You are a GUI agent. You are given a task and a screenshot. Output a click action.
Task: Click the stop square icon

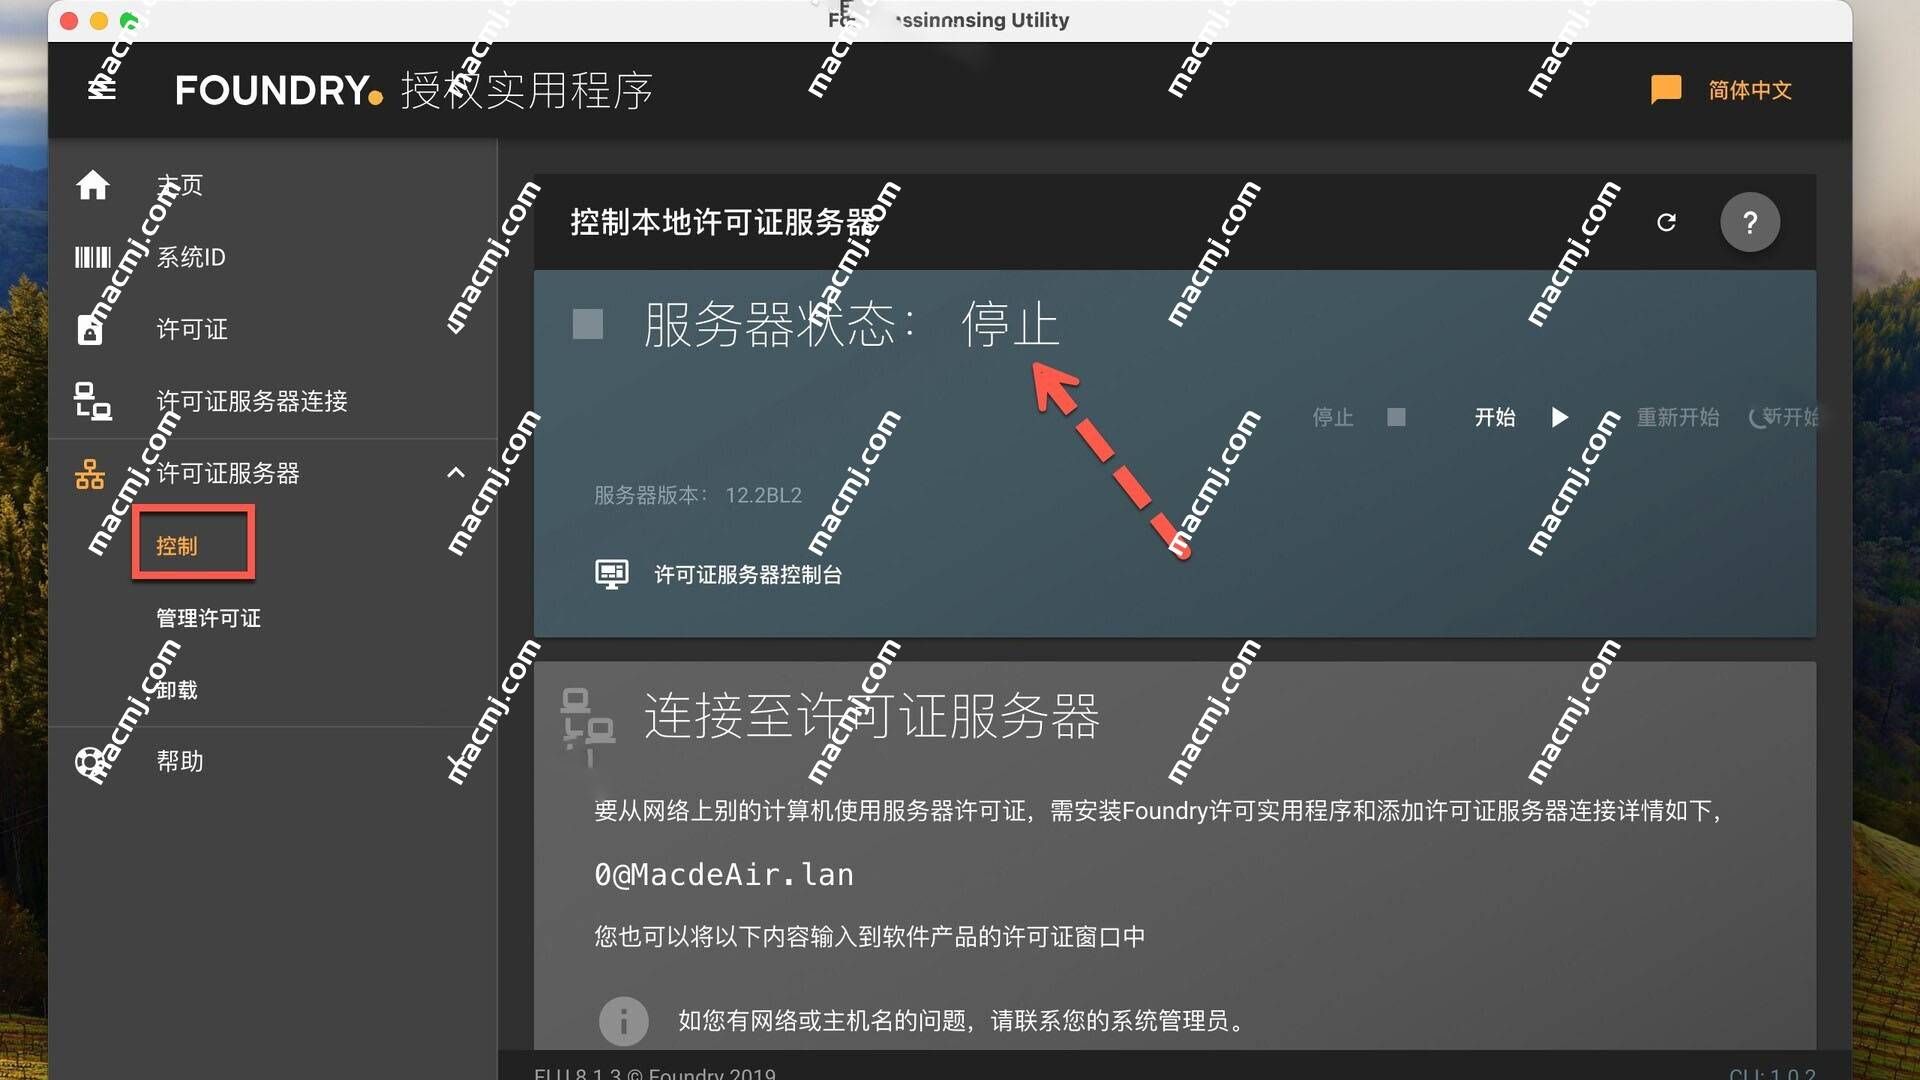coord(1397,417)
